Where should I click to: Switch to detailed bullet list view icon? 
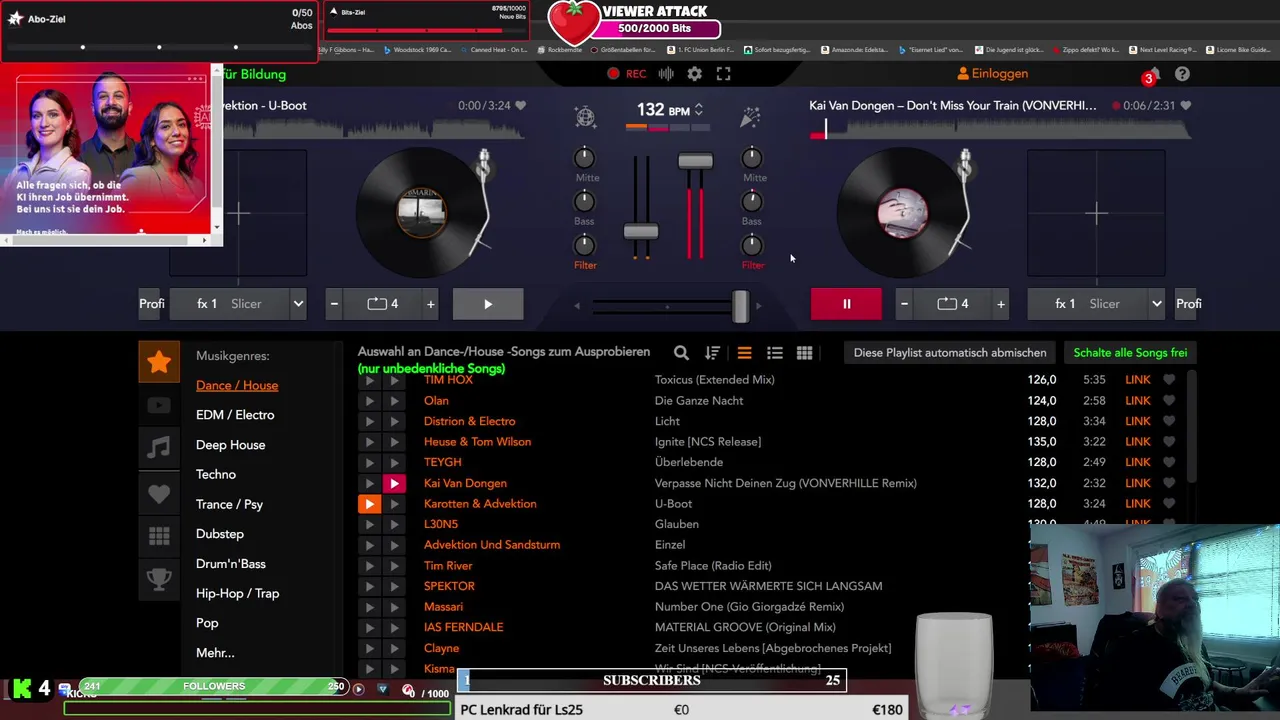774,353
